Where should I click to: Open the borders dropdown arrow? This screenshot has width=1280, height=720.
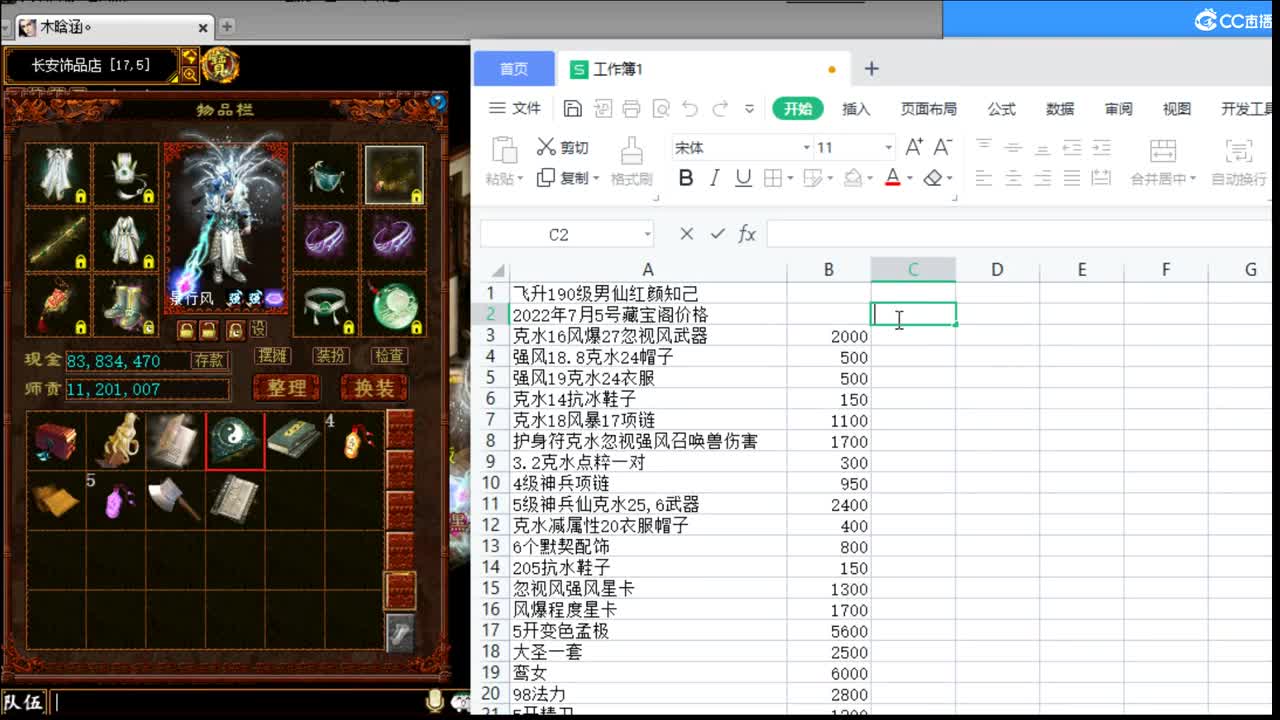(x=790, y=179)
